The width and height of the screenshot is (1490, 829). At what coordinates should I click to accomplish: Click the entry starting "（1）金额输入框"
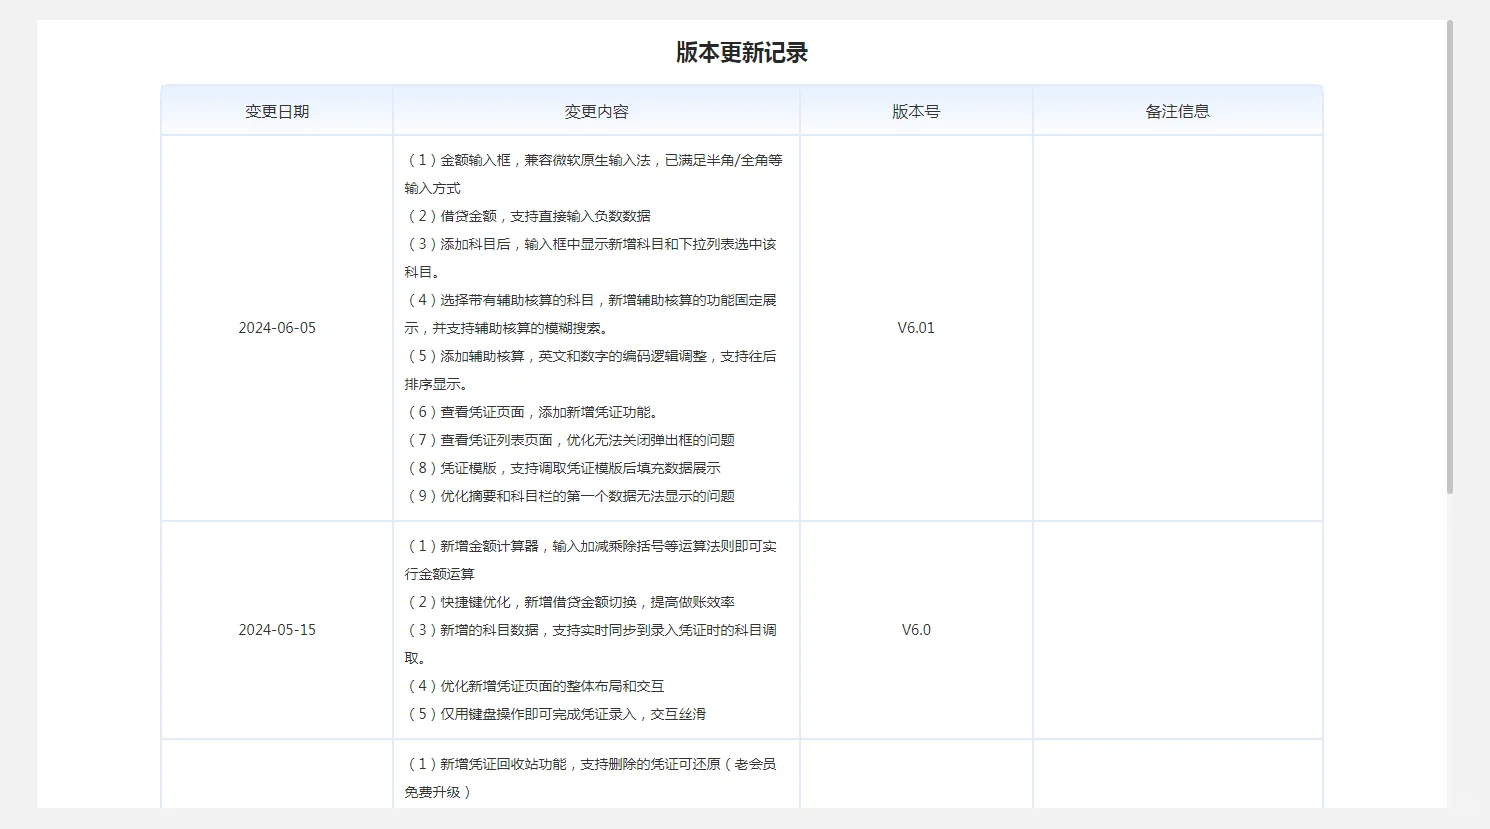coord(594,174)
